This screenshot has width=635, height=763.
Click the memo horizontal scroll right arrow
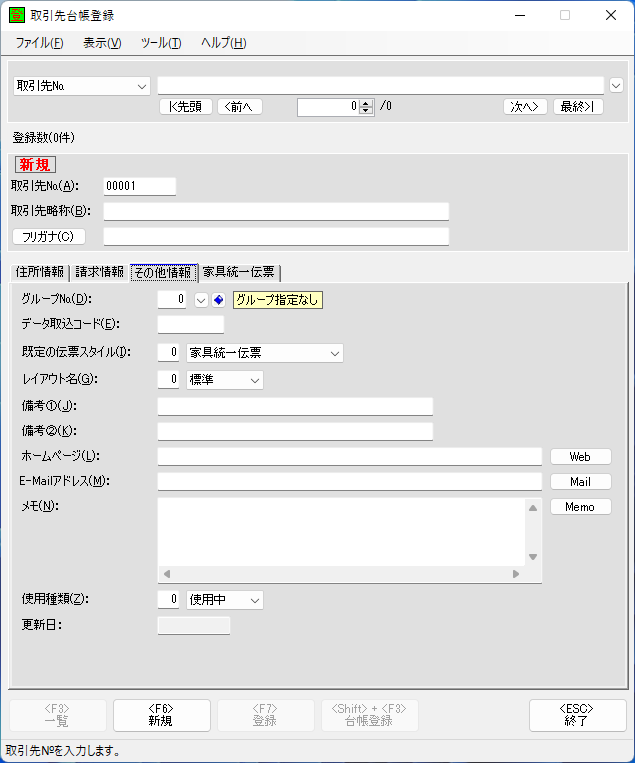516,574
